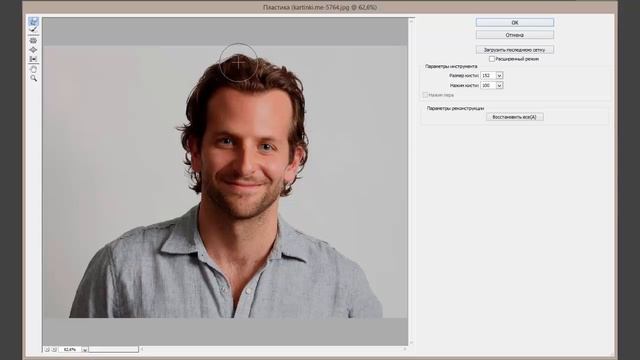This screenshot has height=360, width=640.
Task: Select the Zoom magnifier tool
Action: (33, 78)
